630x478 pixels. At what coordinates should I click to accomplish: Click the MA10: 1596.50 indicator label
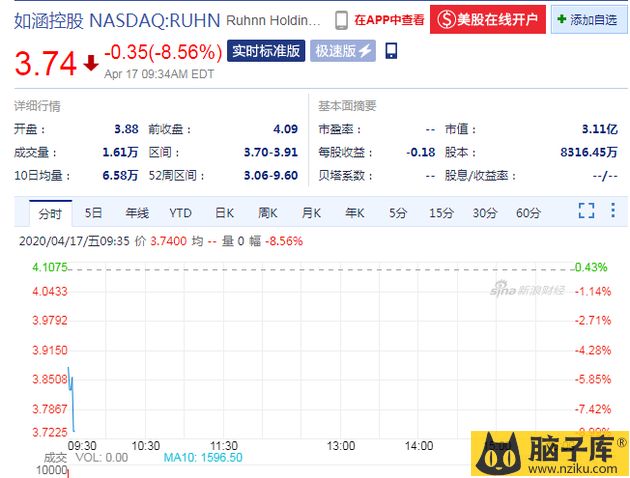(x=203, y=458)
